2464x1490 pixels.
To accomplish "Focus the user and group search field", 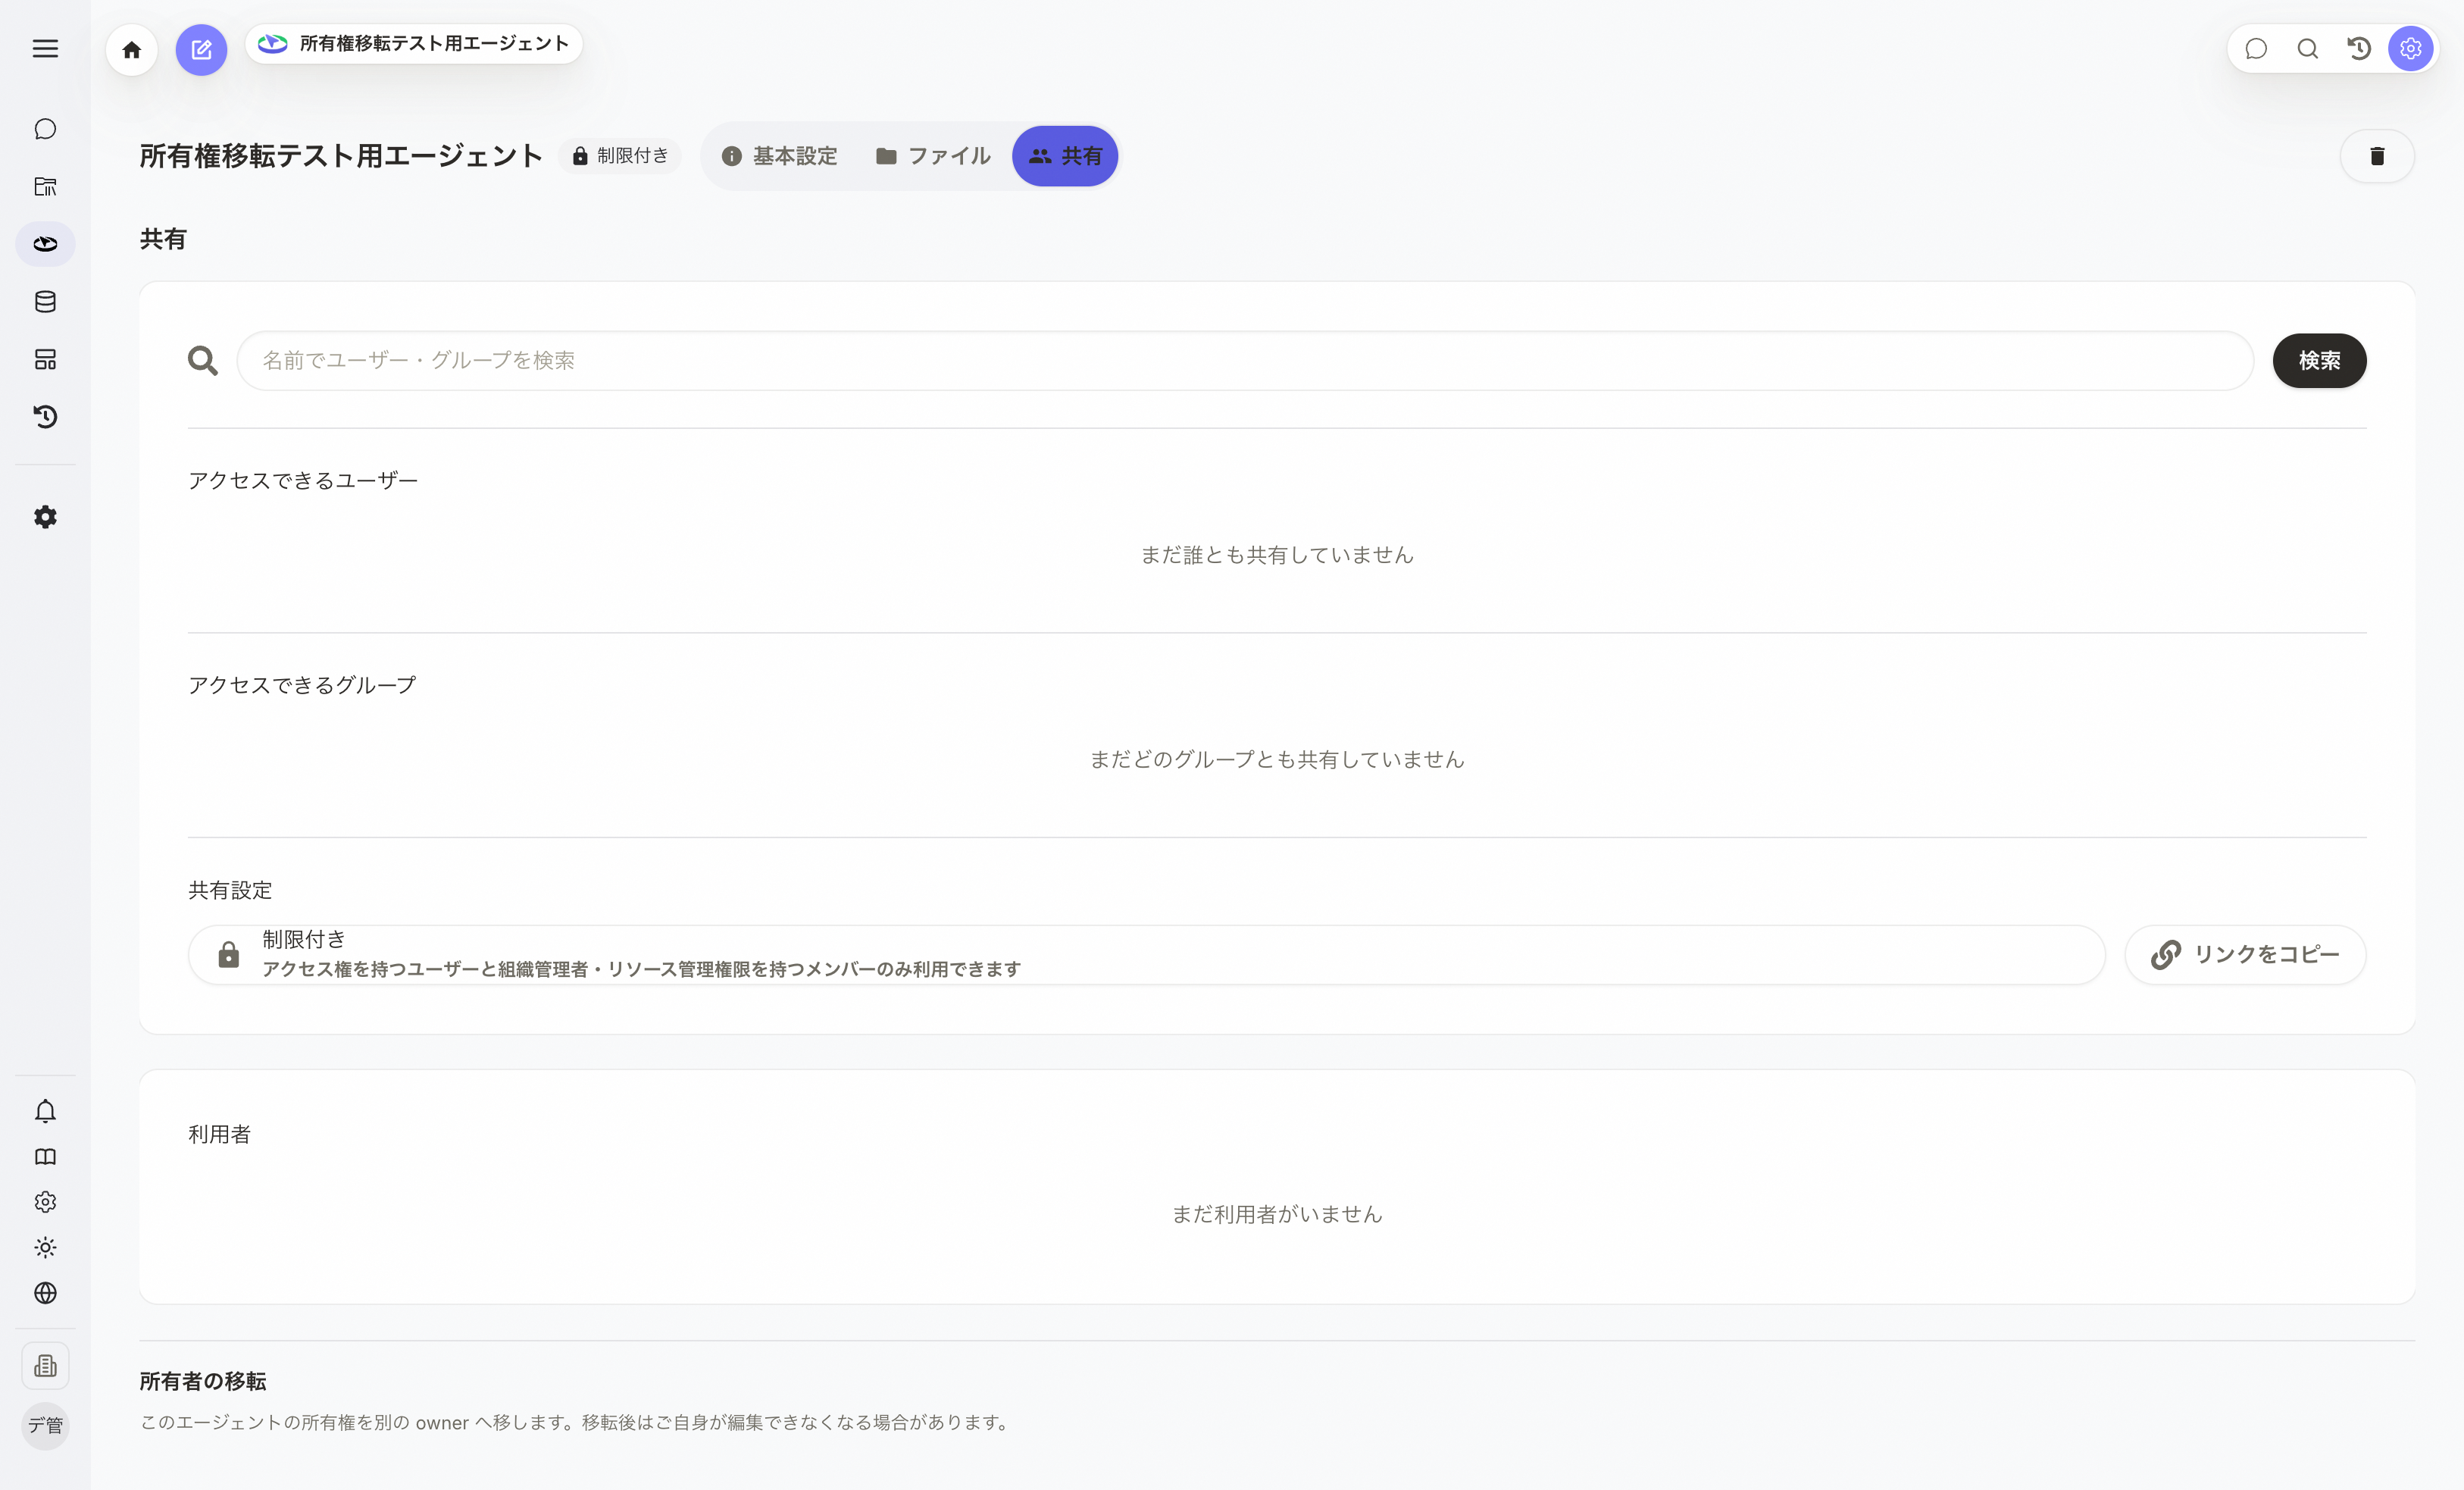I will [x=1245, y=360].
